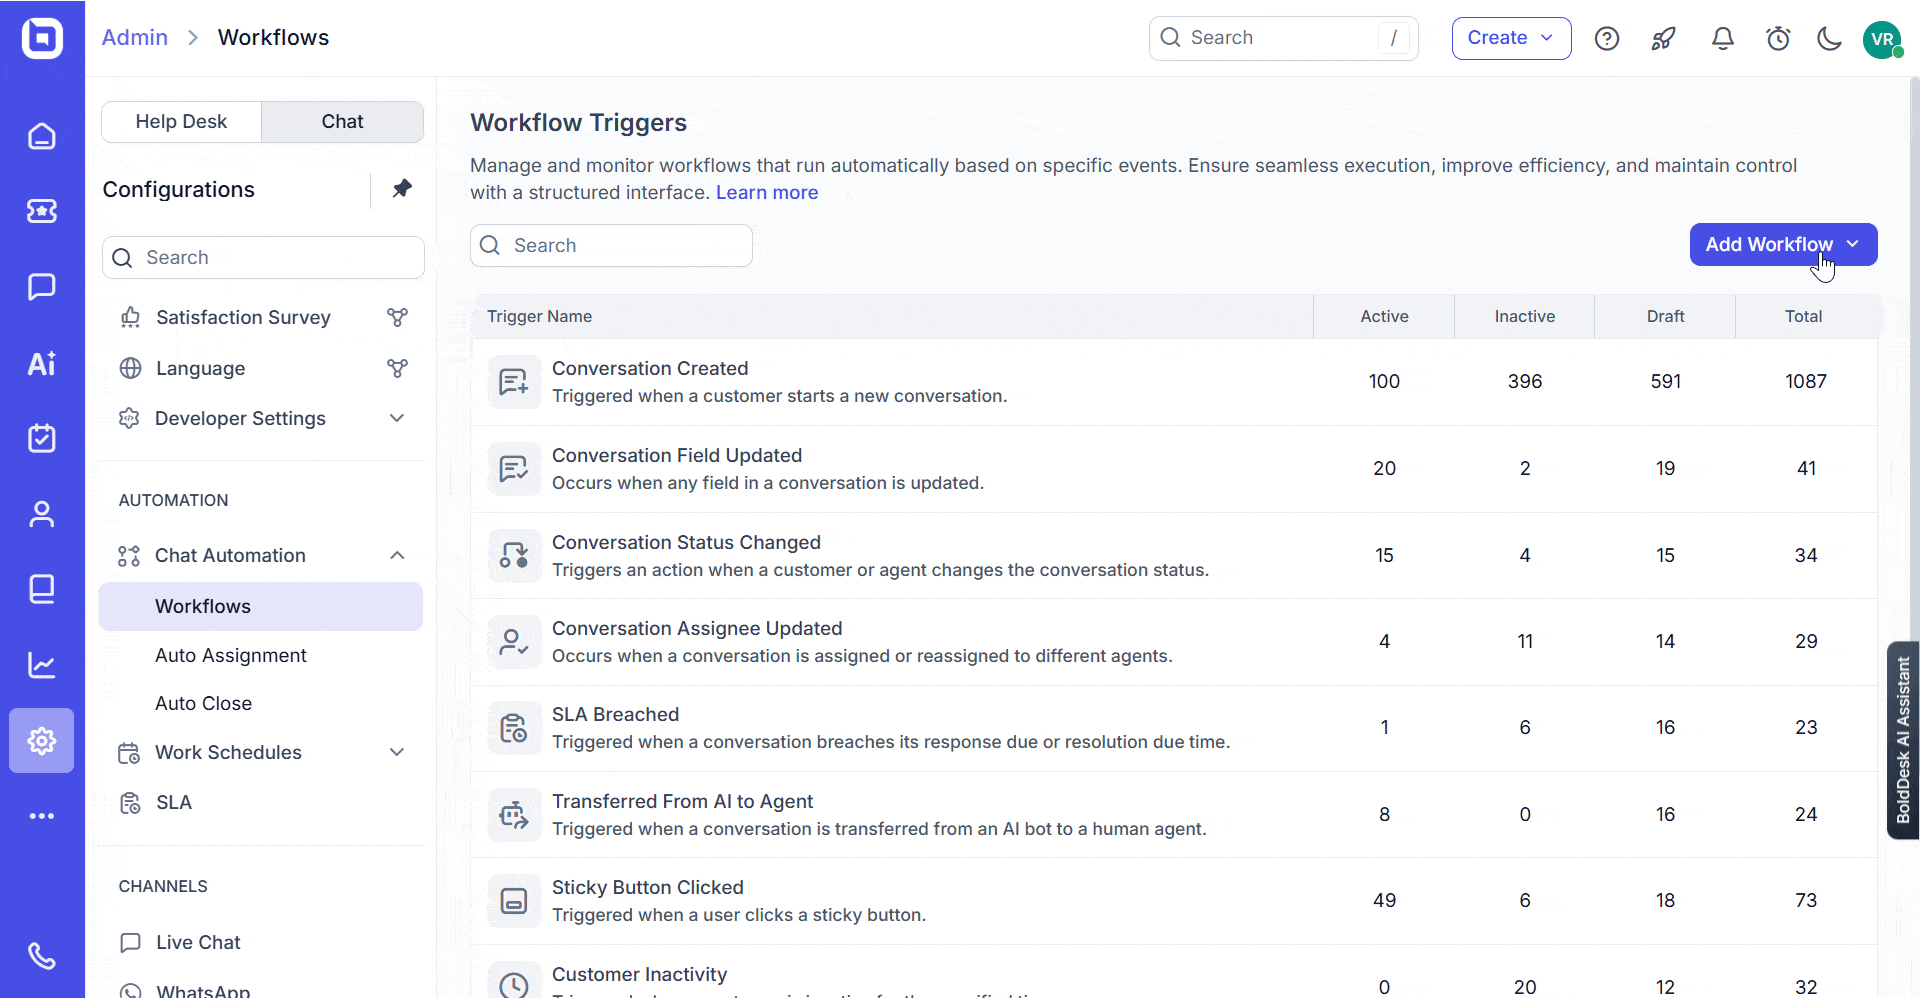Open the Reports chart icon in sidebar
This screenshot has width=1920, height=998.
[x=42, y=666]
